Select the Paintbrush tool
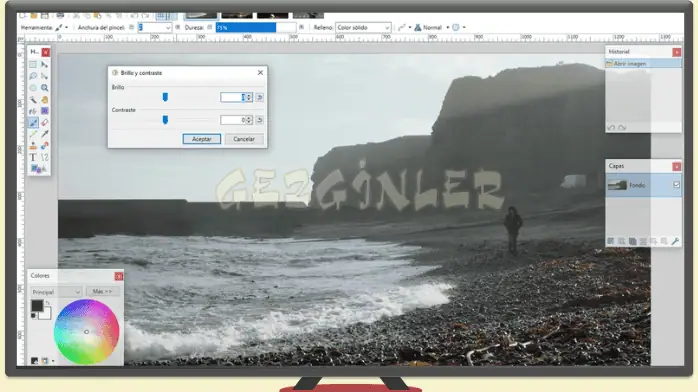 point(33,122)
